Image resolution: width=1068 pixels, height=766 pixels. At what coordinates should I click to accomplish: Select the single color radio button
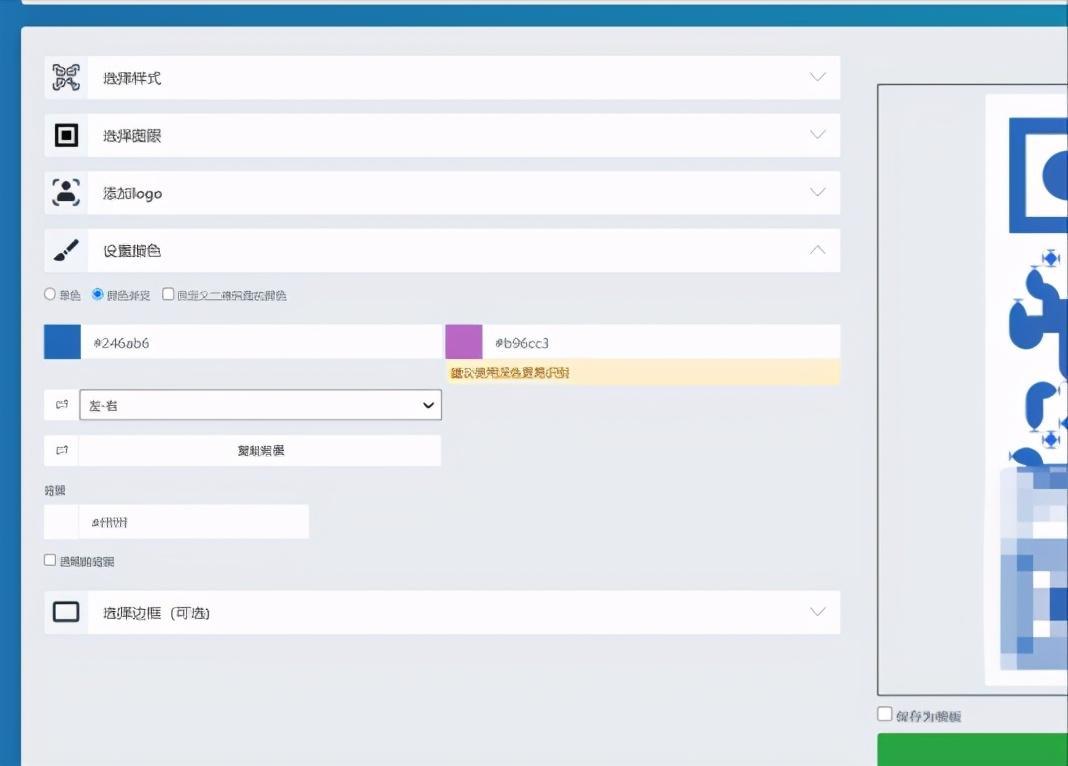[x=50, y=295]
